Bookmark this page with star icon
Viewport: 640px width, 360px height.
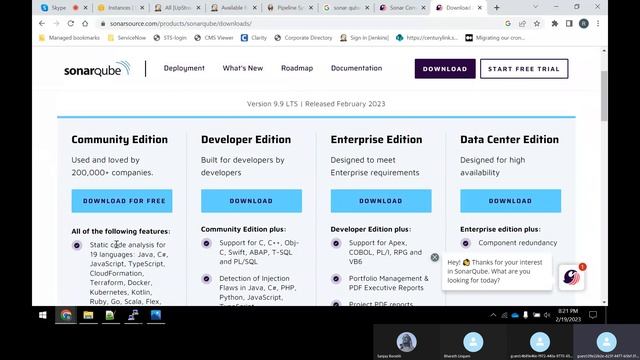[x=537, y=24]
